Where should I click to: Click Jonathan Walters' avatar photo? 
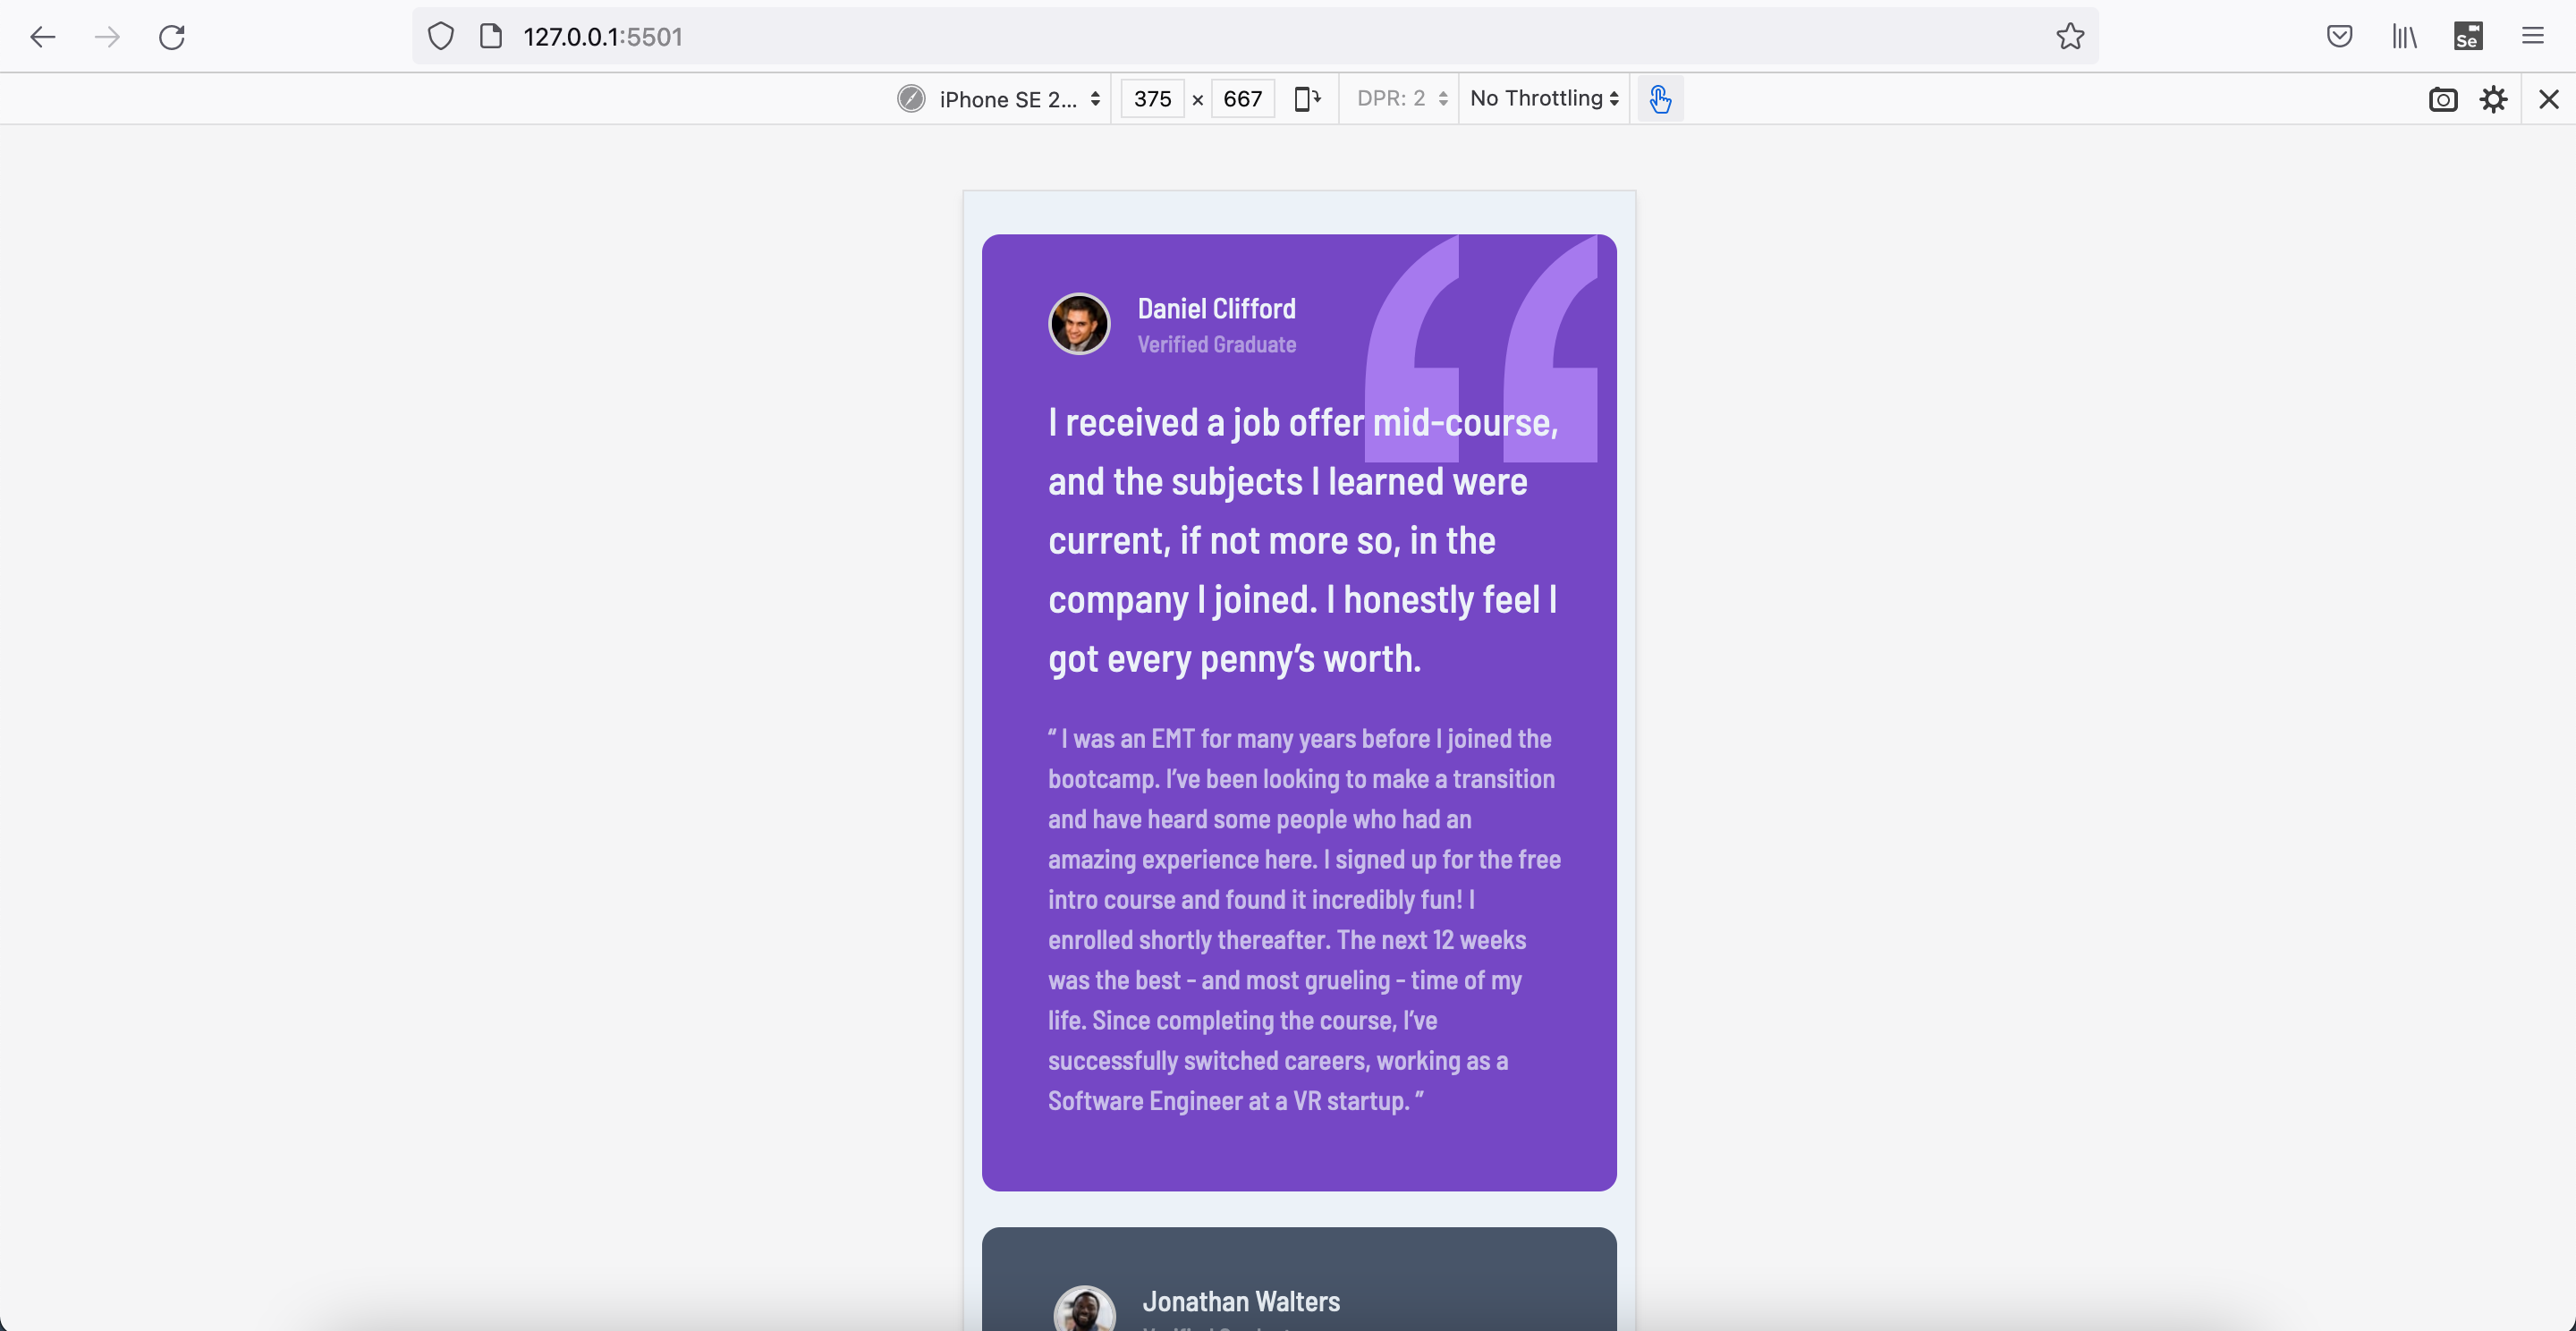click(x=1085, y=1310)
